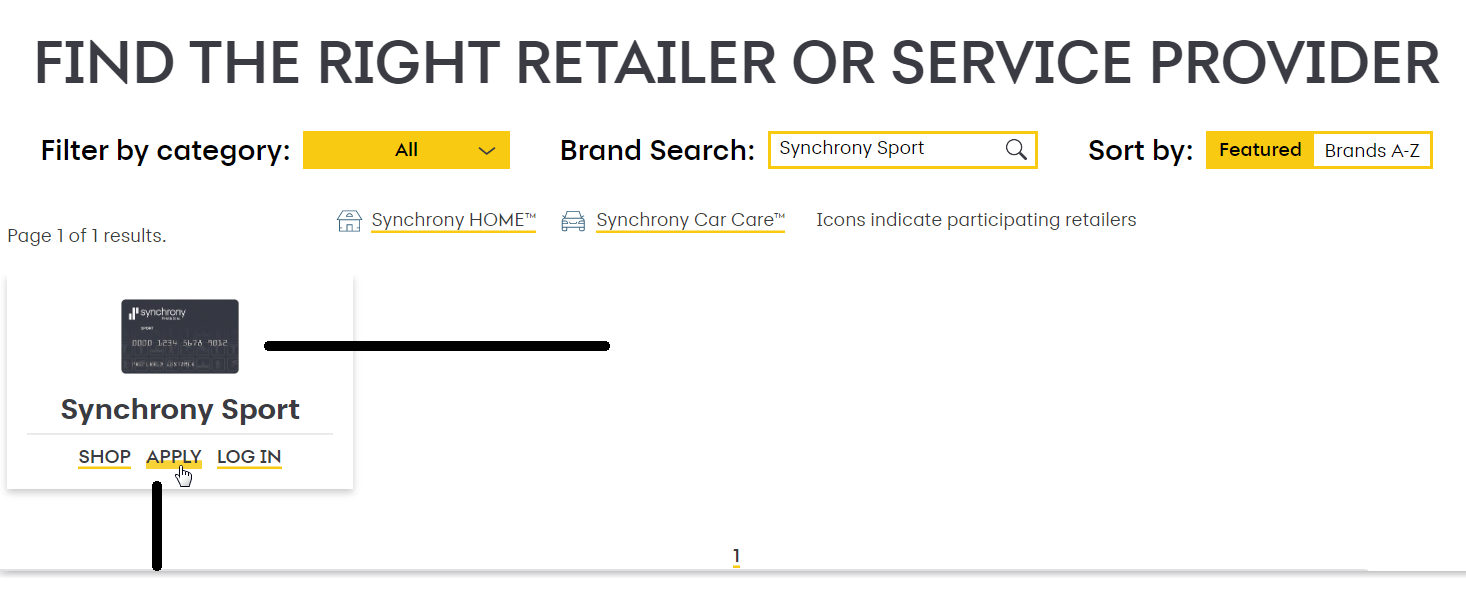Click APPLY for the Synchrony Sport card
This screenshot has width=1466, height=608.
click(174, 457)
